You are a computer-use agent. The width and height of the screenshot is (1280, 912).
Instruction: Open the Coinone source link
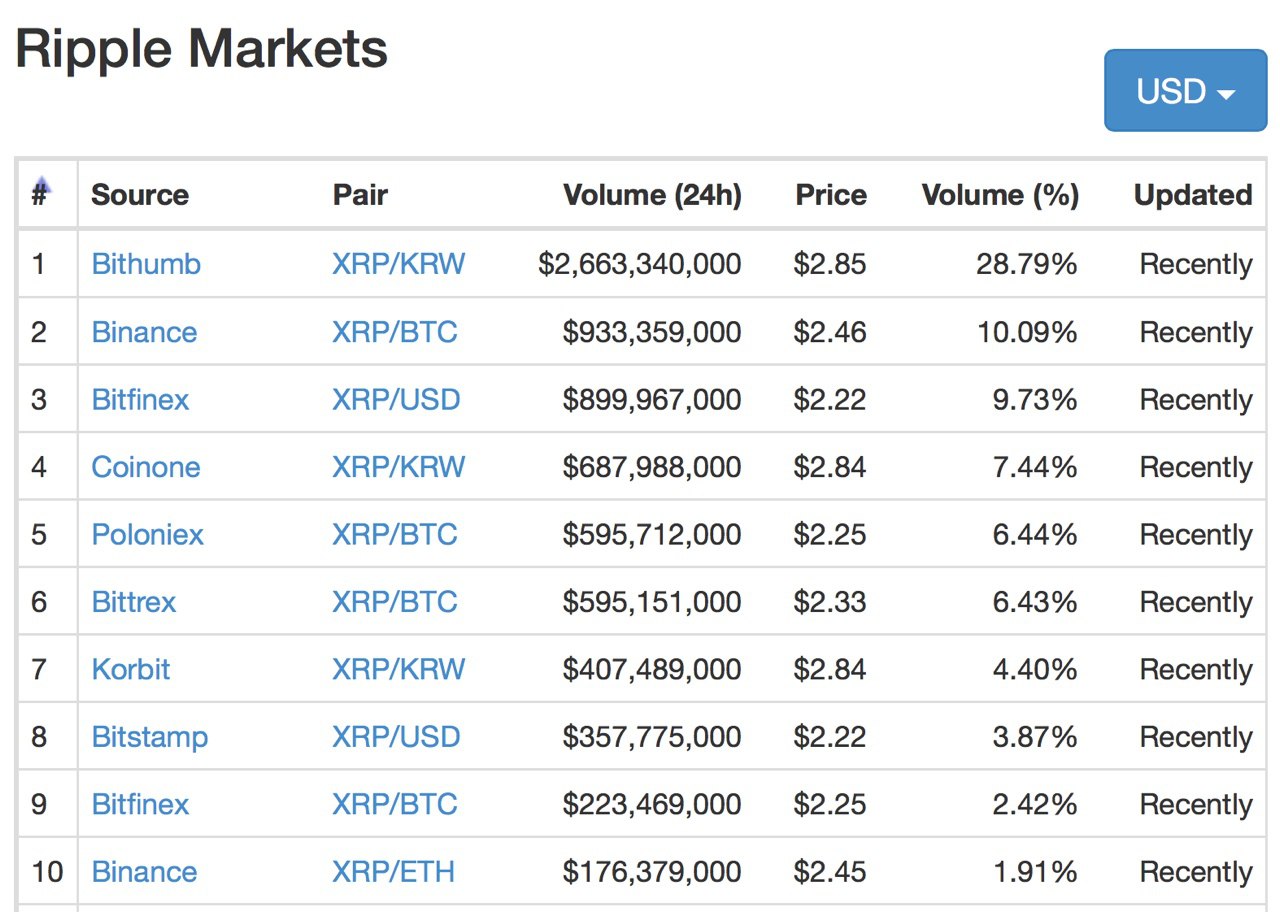pyautogui.click(x=146, y=467)
